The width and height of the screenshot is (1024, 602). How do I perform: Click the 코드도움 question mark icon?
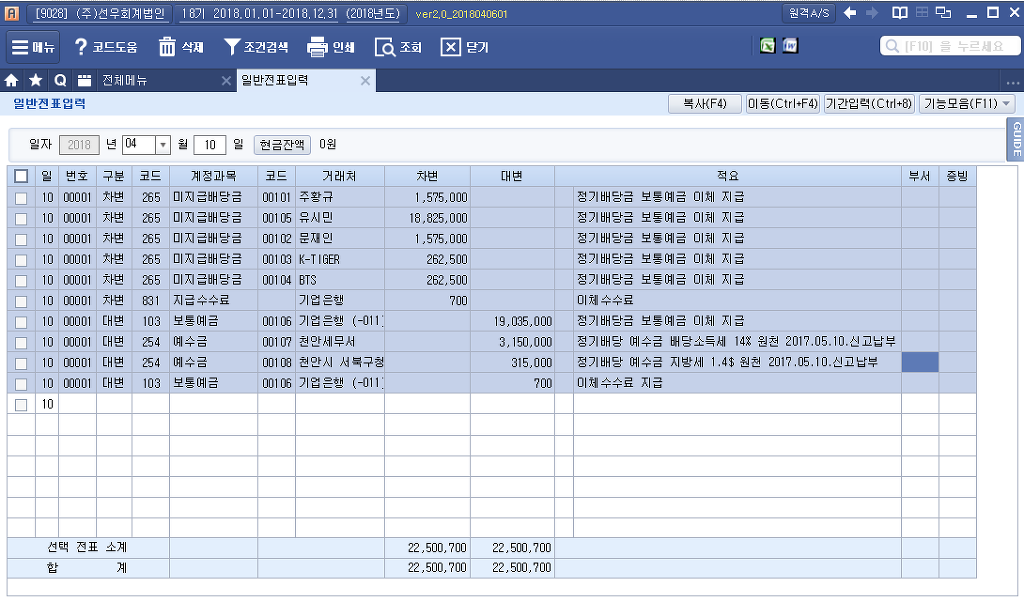(81, 47)
